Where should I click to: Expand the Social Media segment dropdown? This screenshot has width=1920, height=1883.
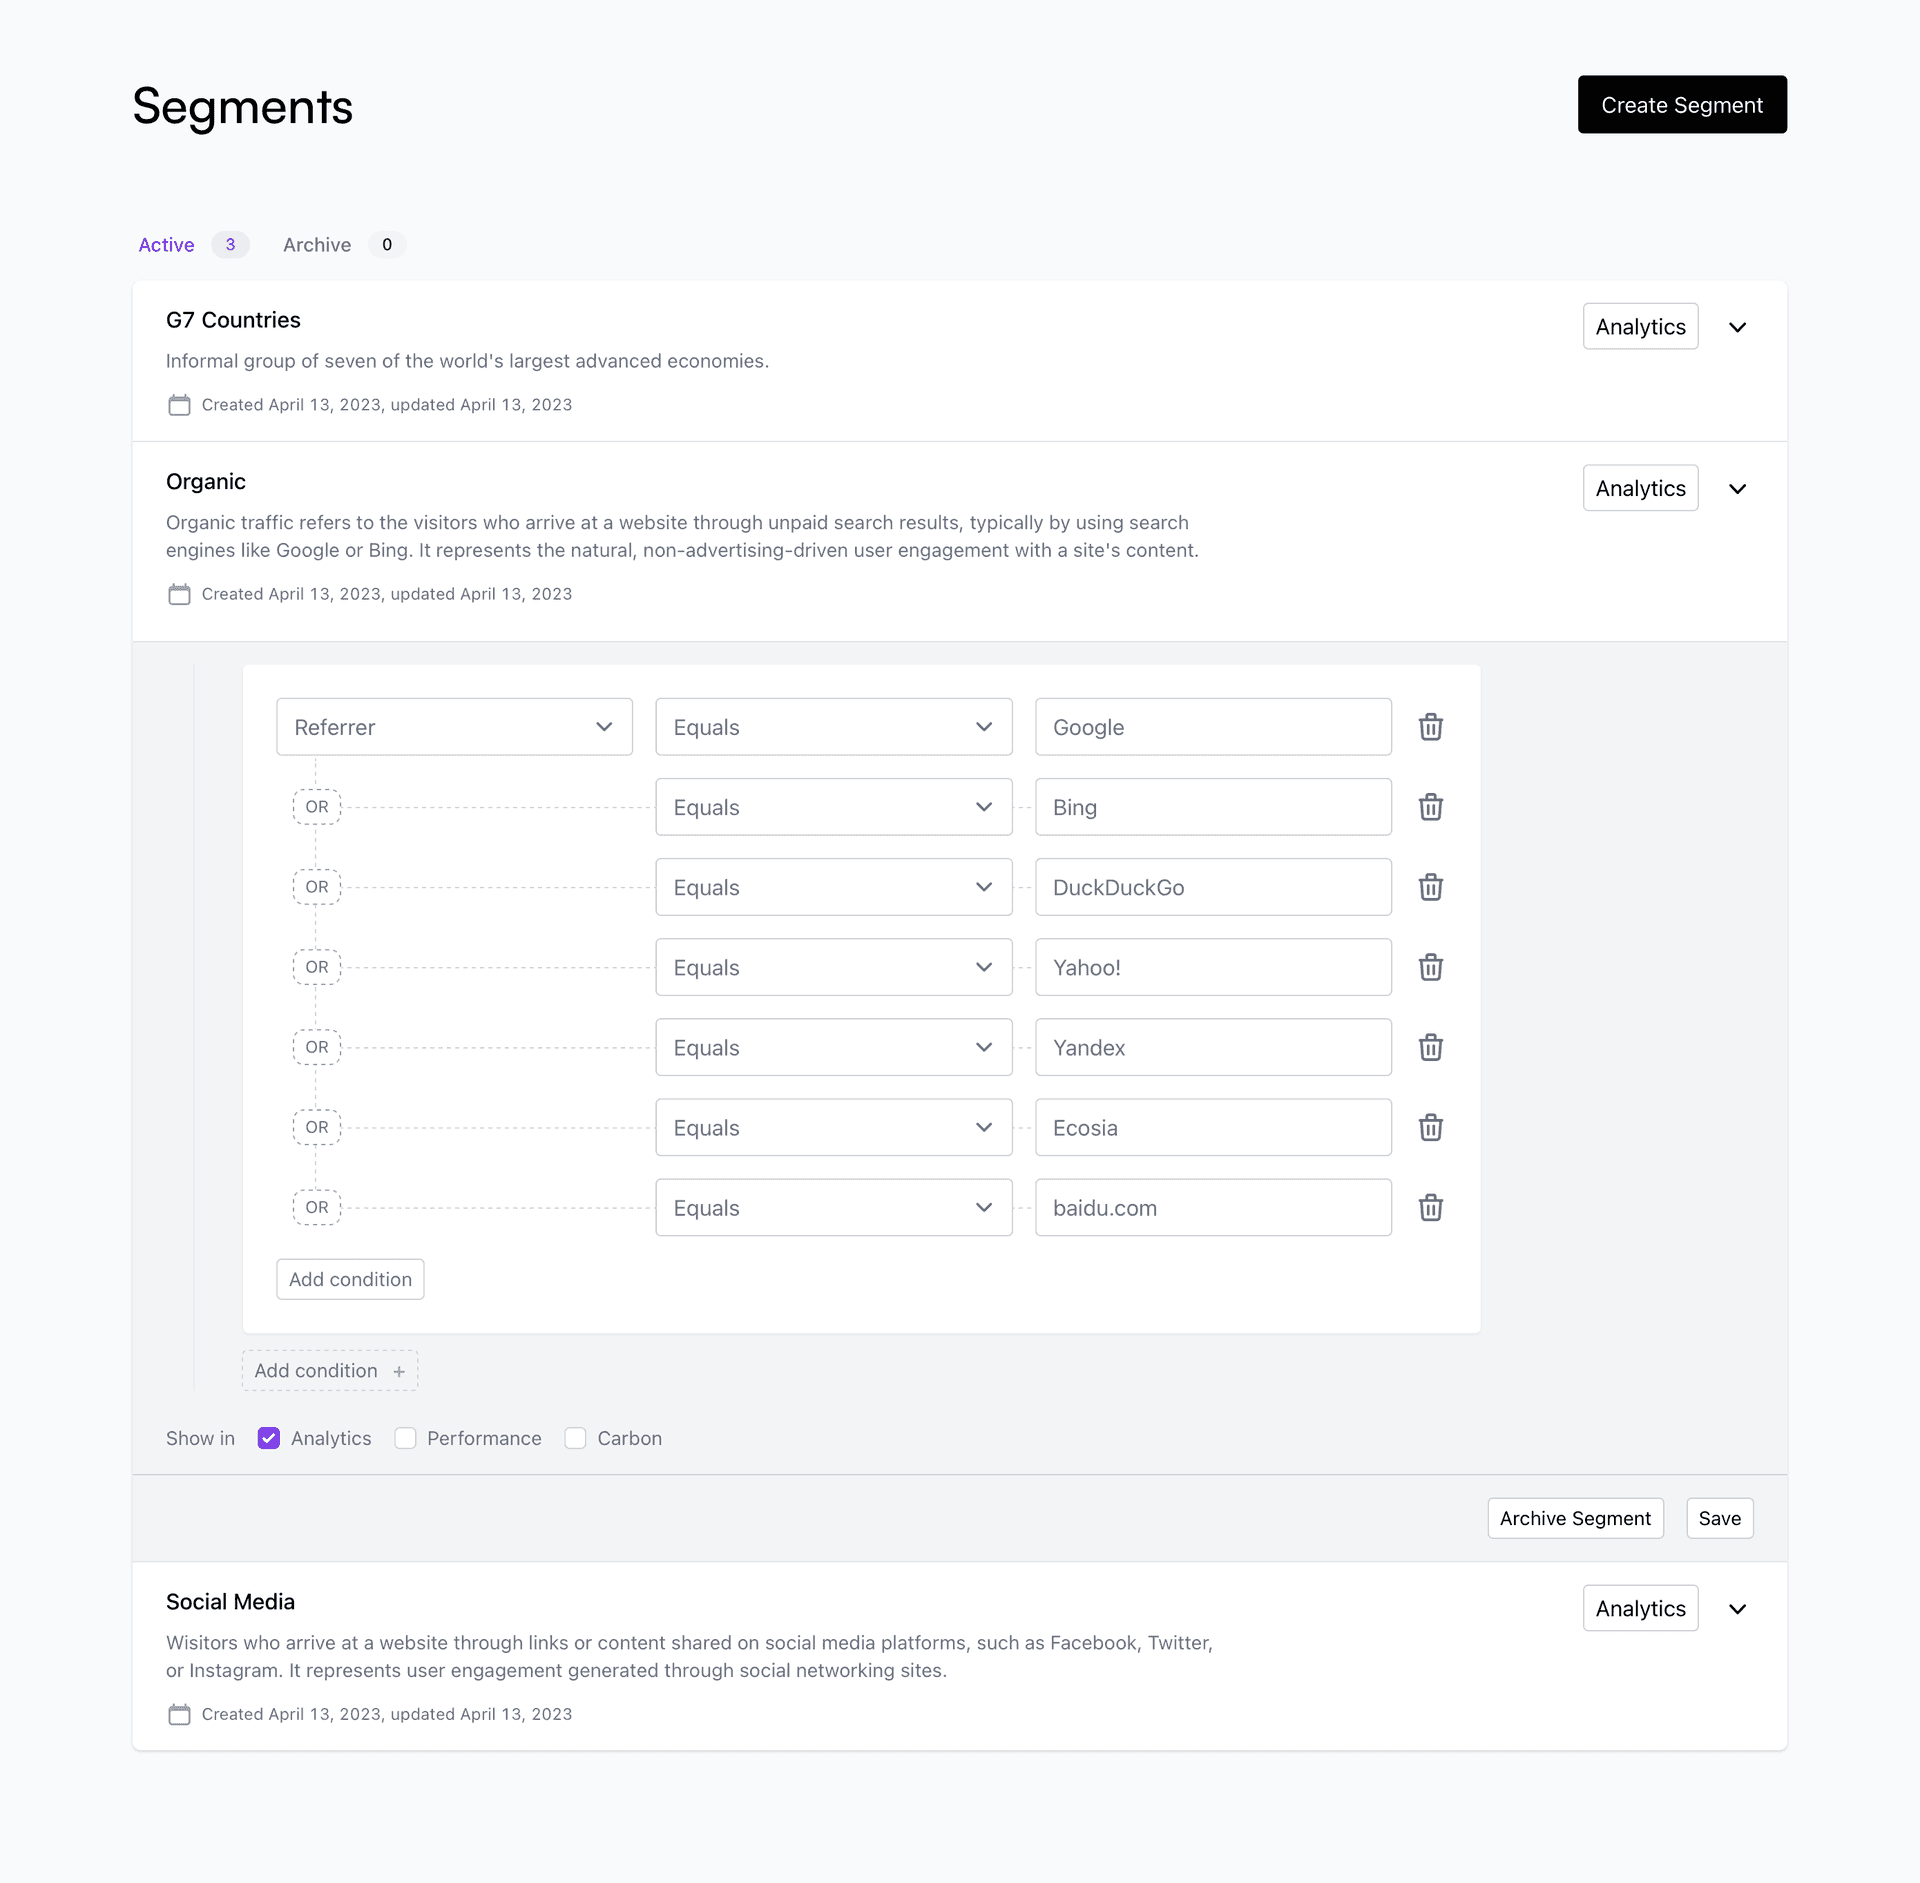(1741, 1607)
